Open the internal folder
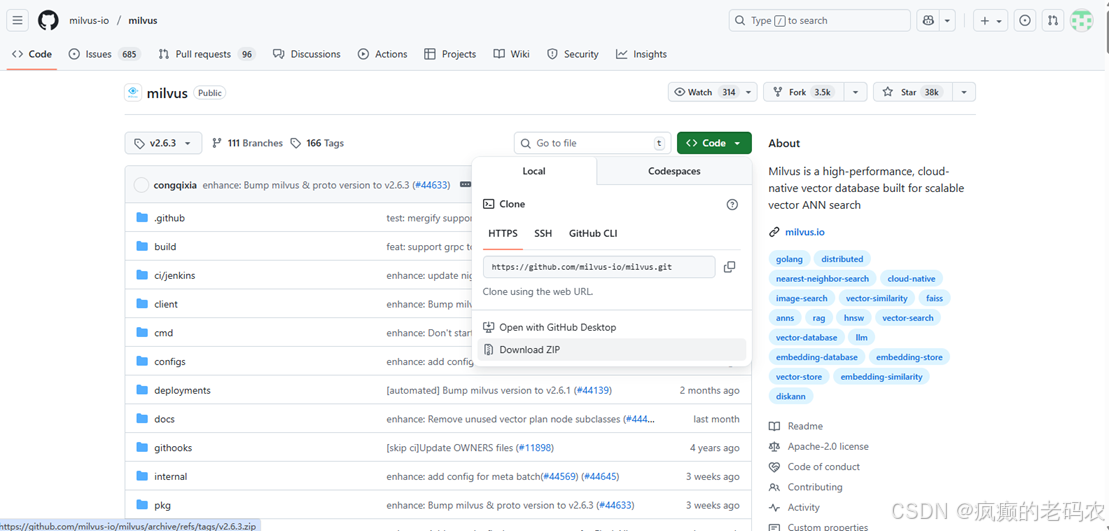The height and width of the screenshot is (531, 1109). point(170,477)
